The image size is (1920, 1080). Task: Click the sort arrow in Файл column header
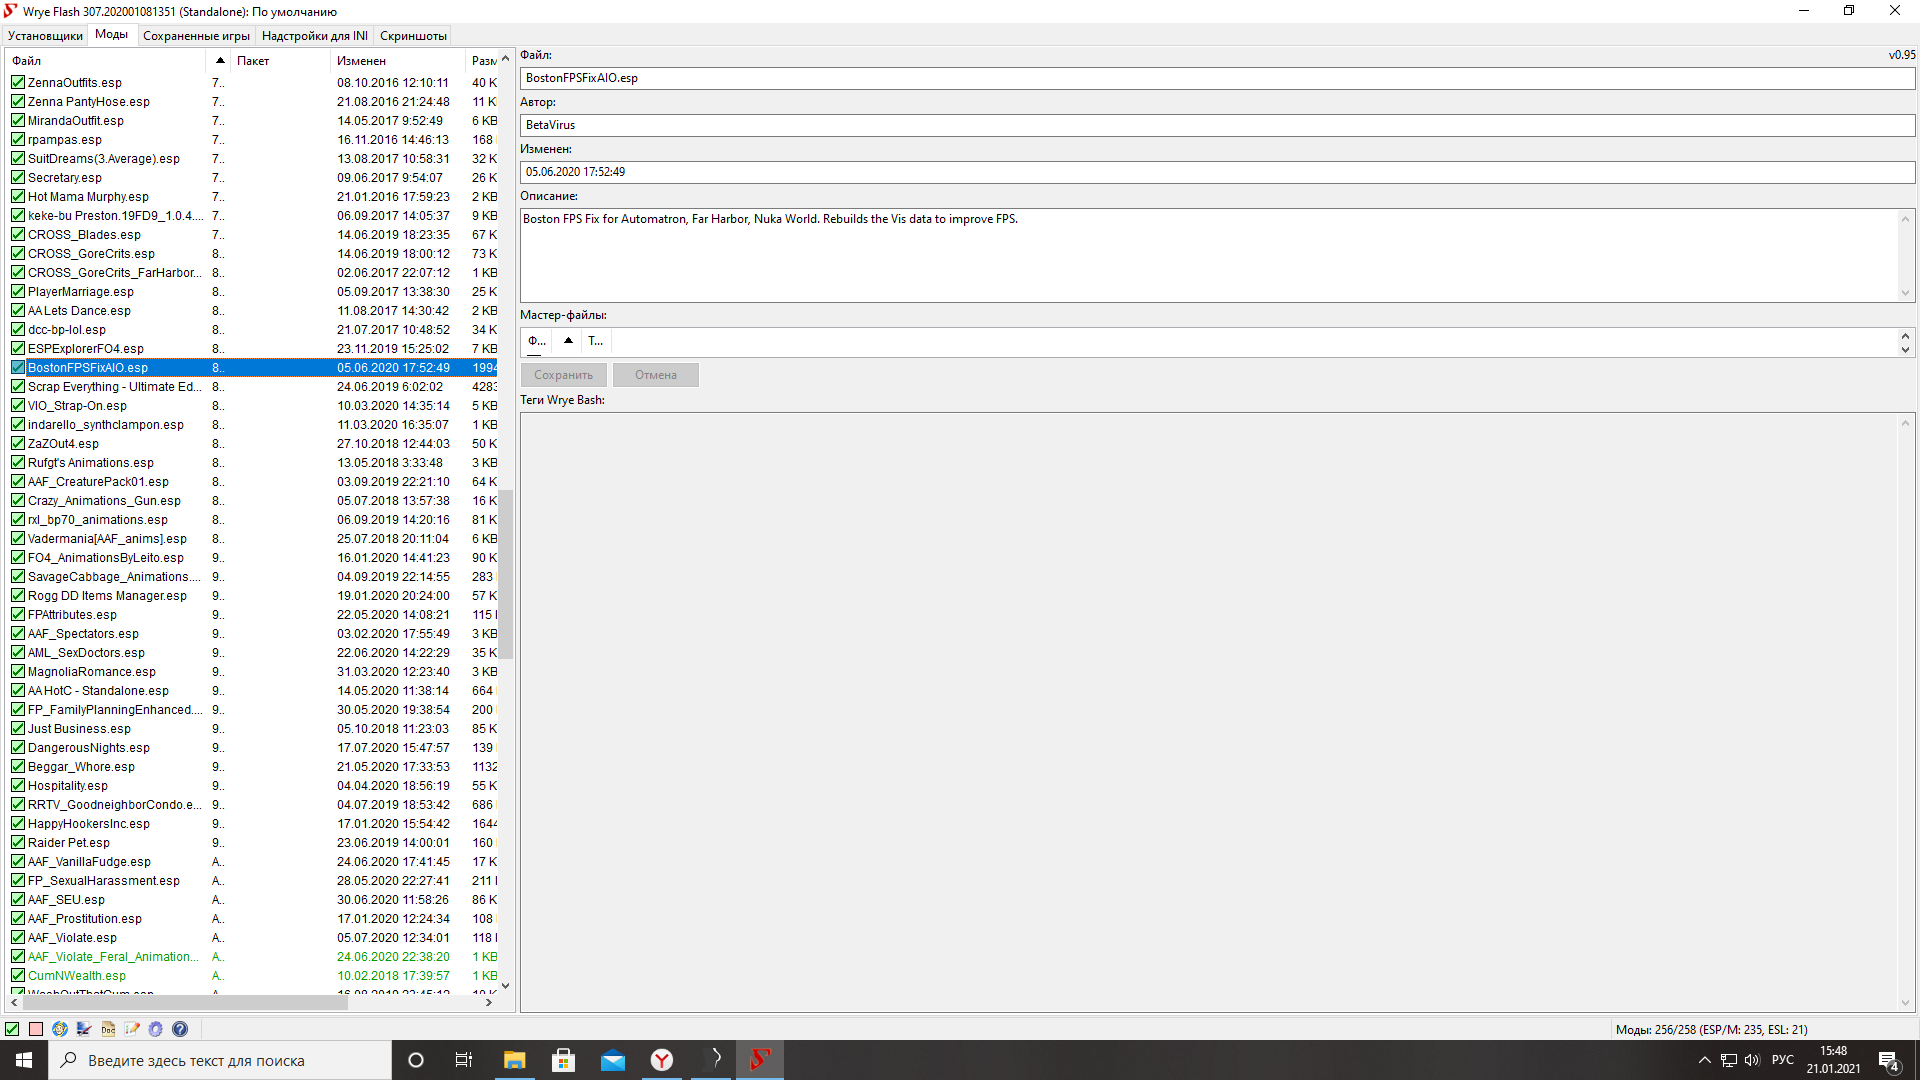point(220,61)
